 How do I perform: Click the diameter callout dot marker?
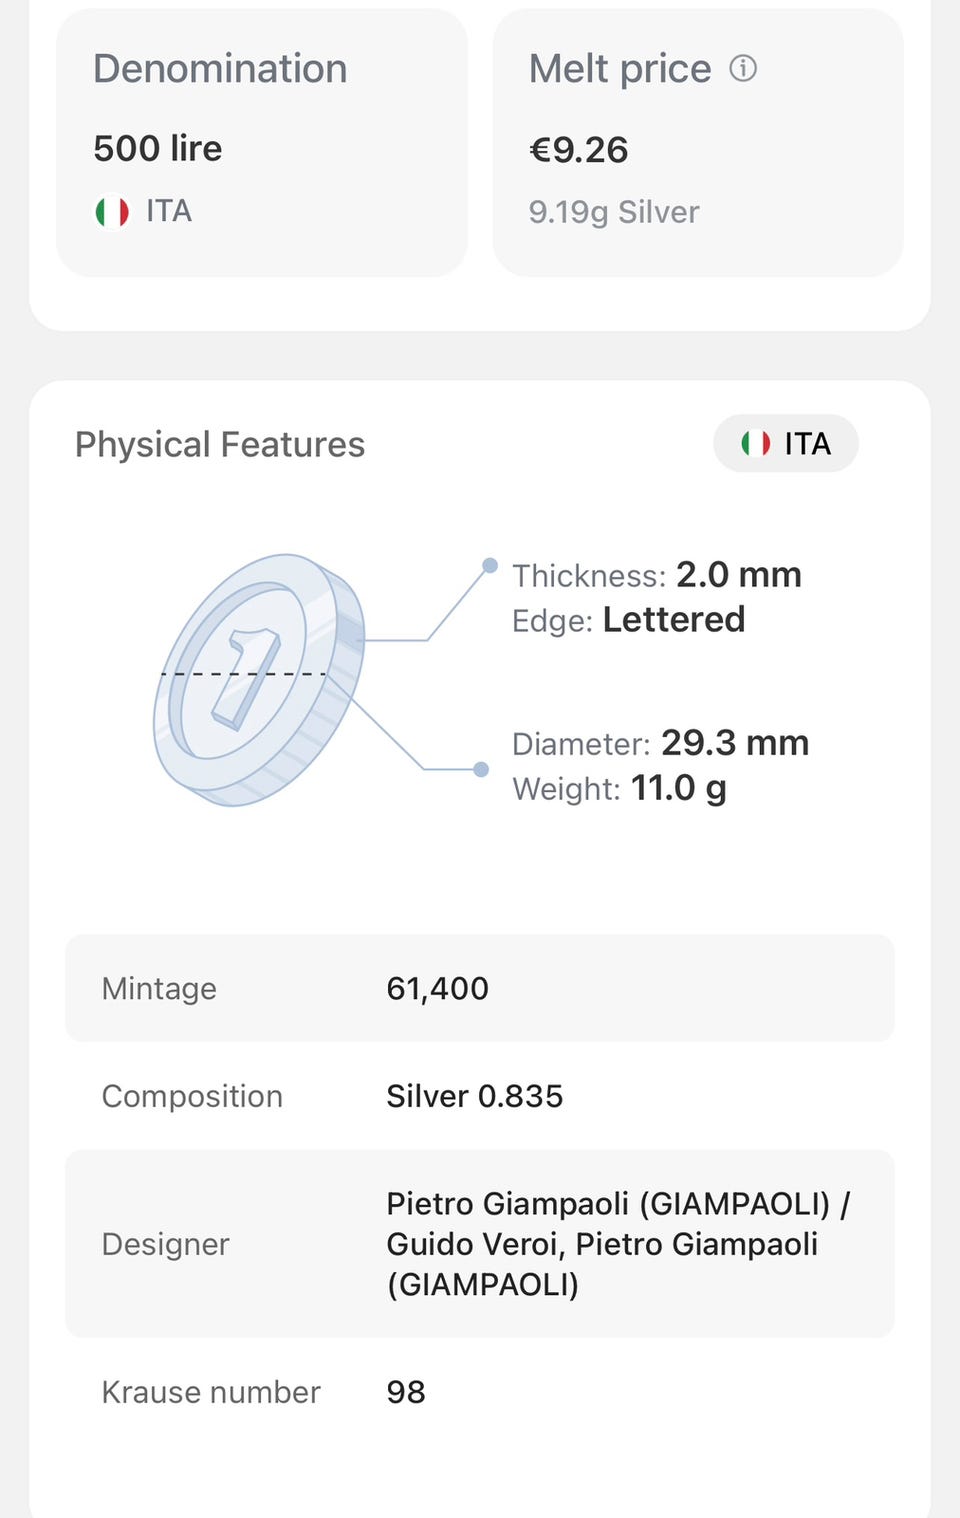point(481,769)
